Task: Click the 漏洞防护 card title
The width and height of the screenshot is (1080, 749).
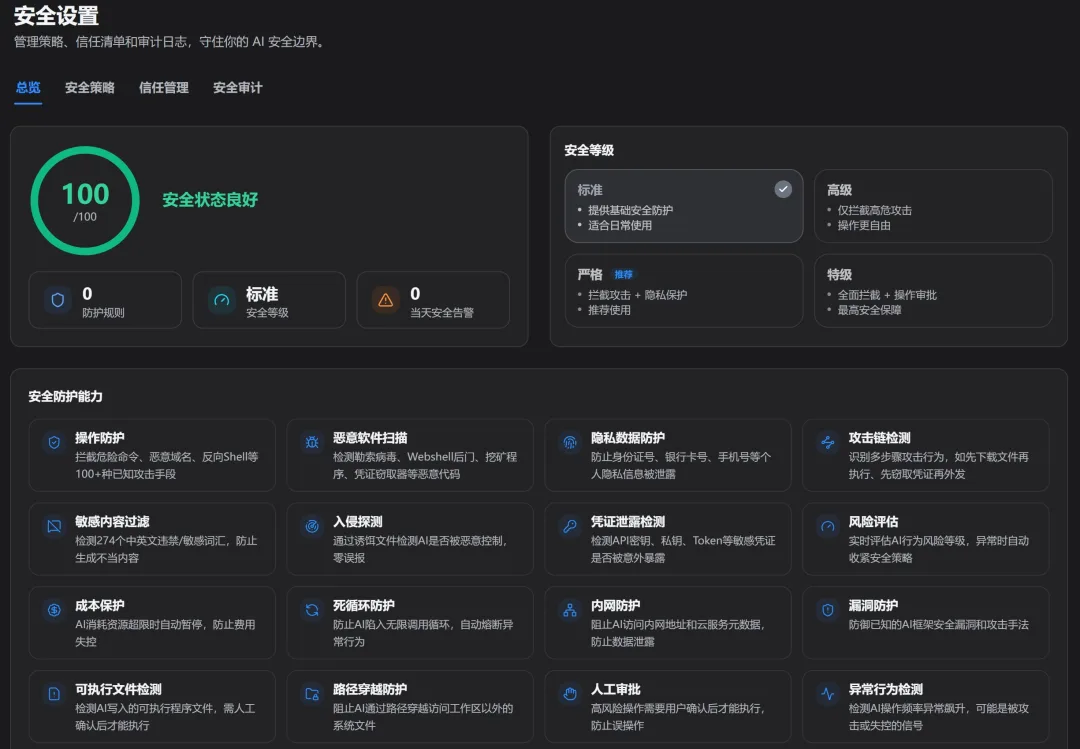Action: [873, 606]
